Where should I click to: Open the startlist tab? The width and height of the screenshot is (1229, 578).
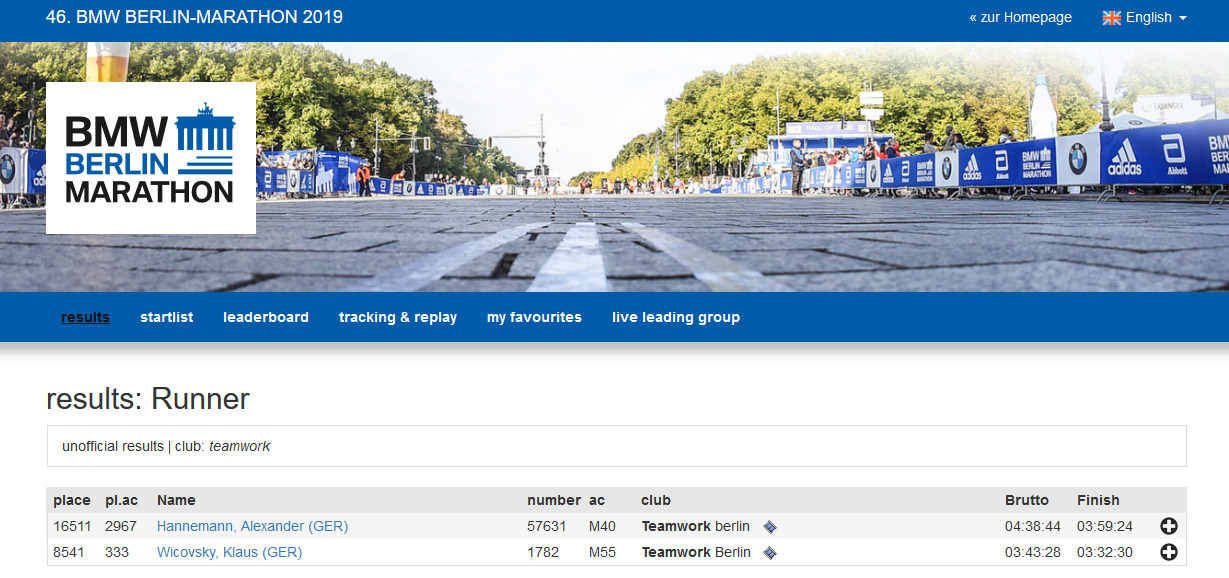(x=166, y=317)
